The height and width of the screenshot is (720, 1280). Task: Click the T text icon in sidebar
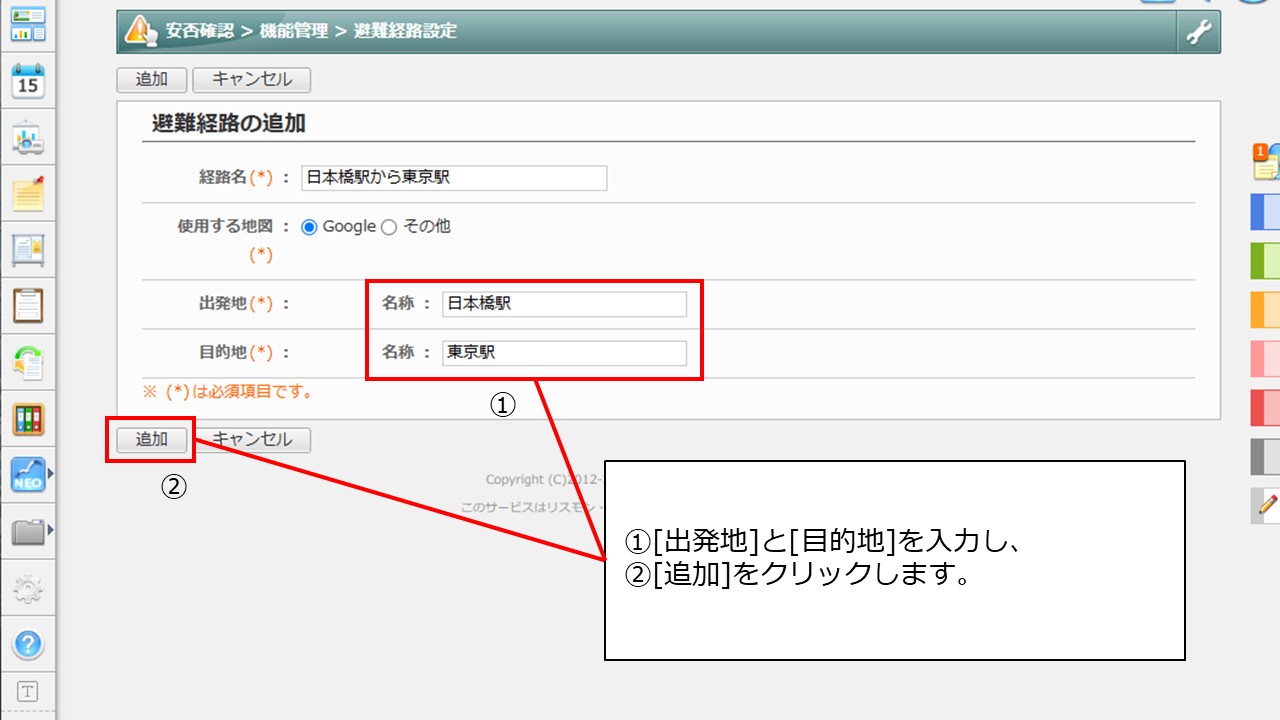[x=28, y=691]
